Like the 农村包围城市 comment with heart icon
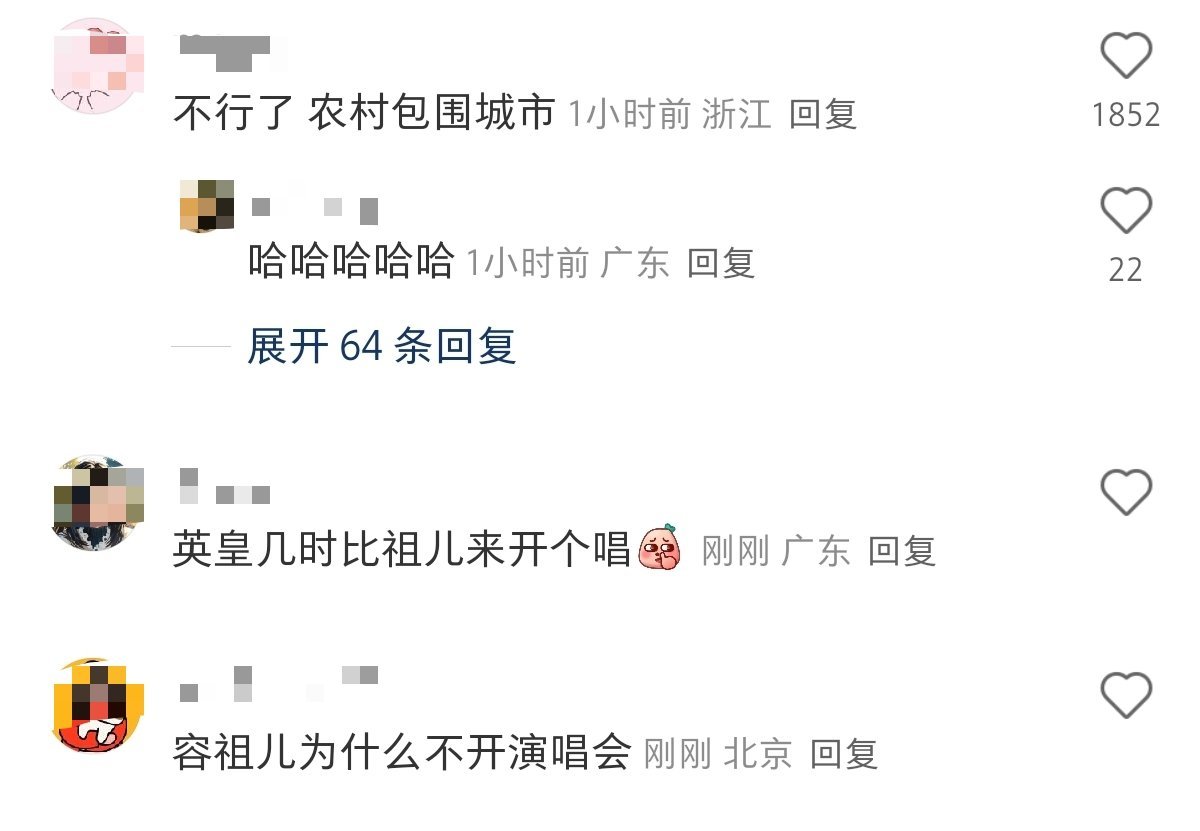This screenshot has width=1200, height=831. tap(1126, 55)
